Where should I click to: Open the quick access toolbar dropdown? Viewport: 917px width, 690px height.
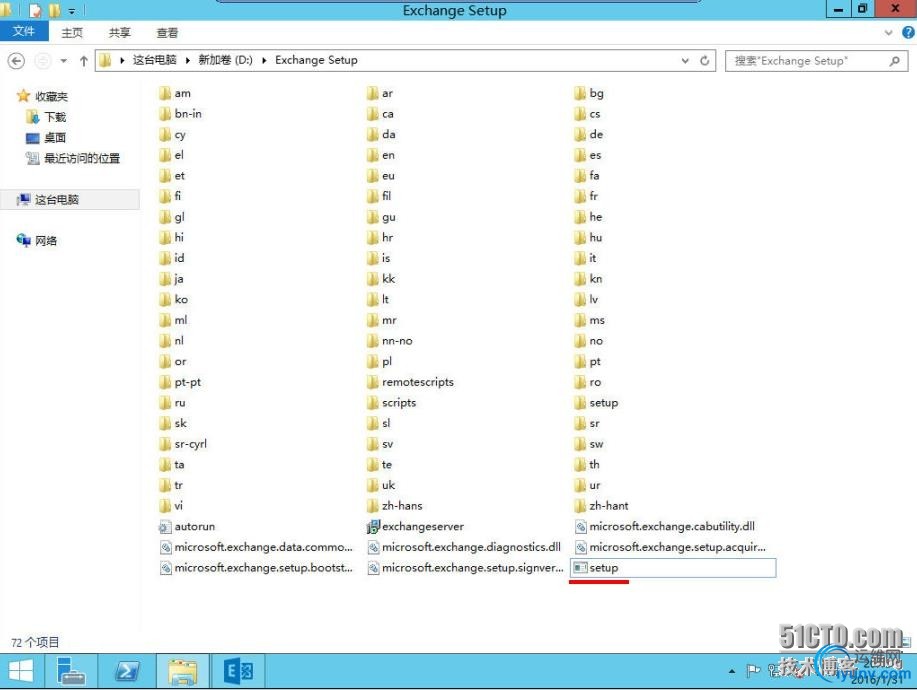pyautogui.click(x=72, y=11)
